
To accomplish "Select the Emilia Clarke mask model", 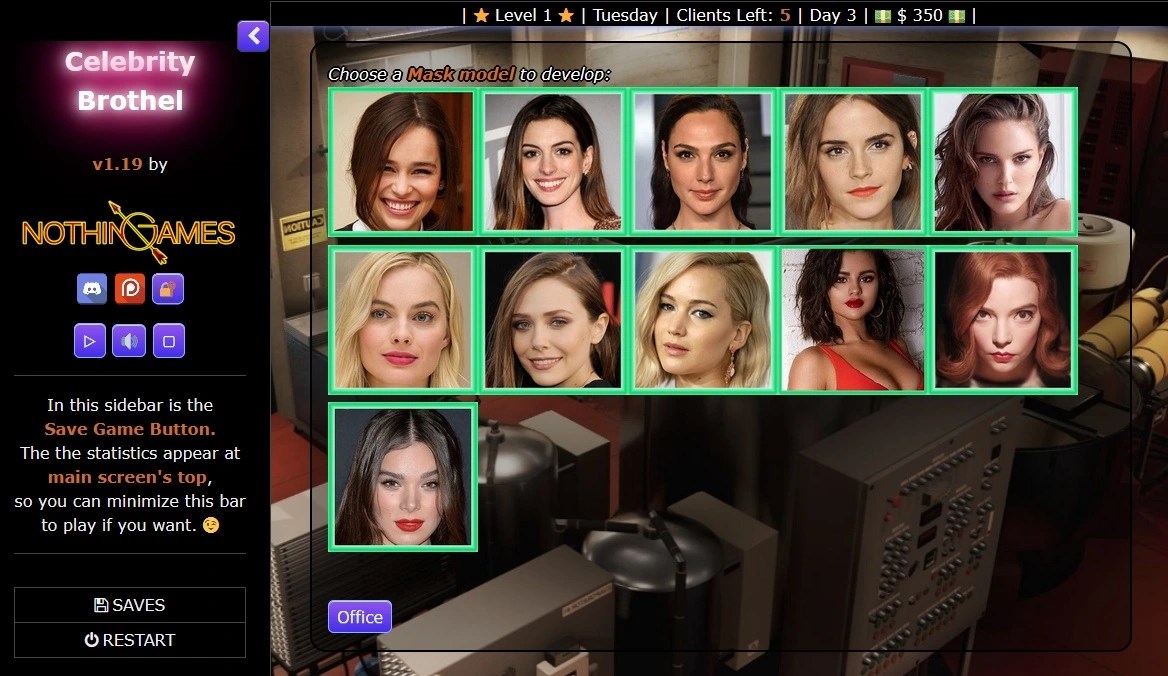I will 401,162.
